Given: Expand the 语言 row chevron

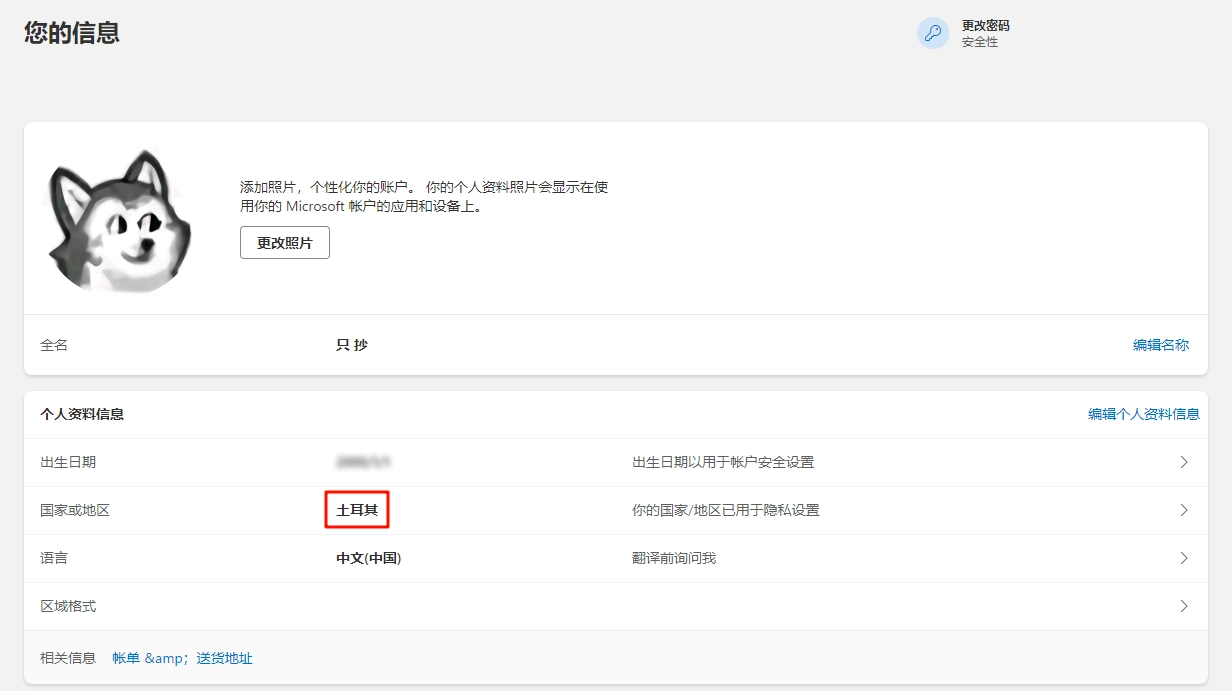Looking at the screenshot, I should pyautogui.click(x=1184, y=558).
